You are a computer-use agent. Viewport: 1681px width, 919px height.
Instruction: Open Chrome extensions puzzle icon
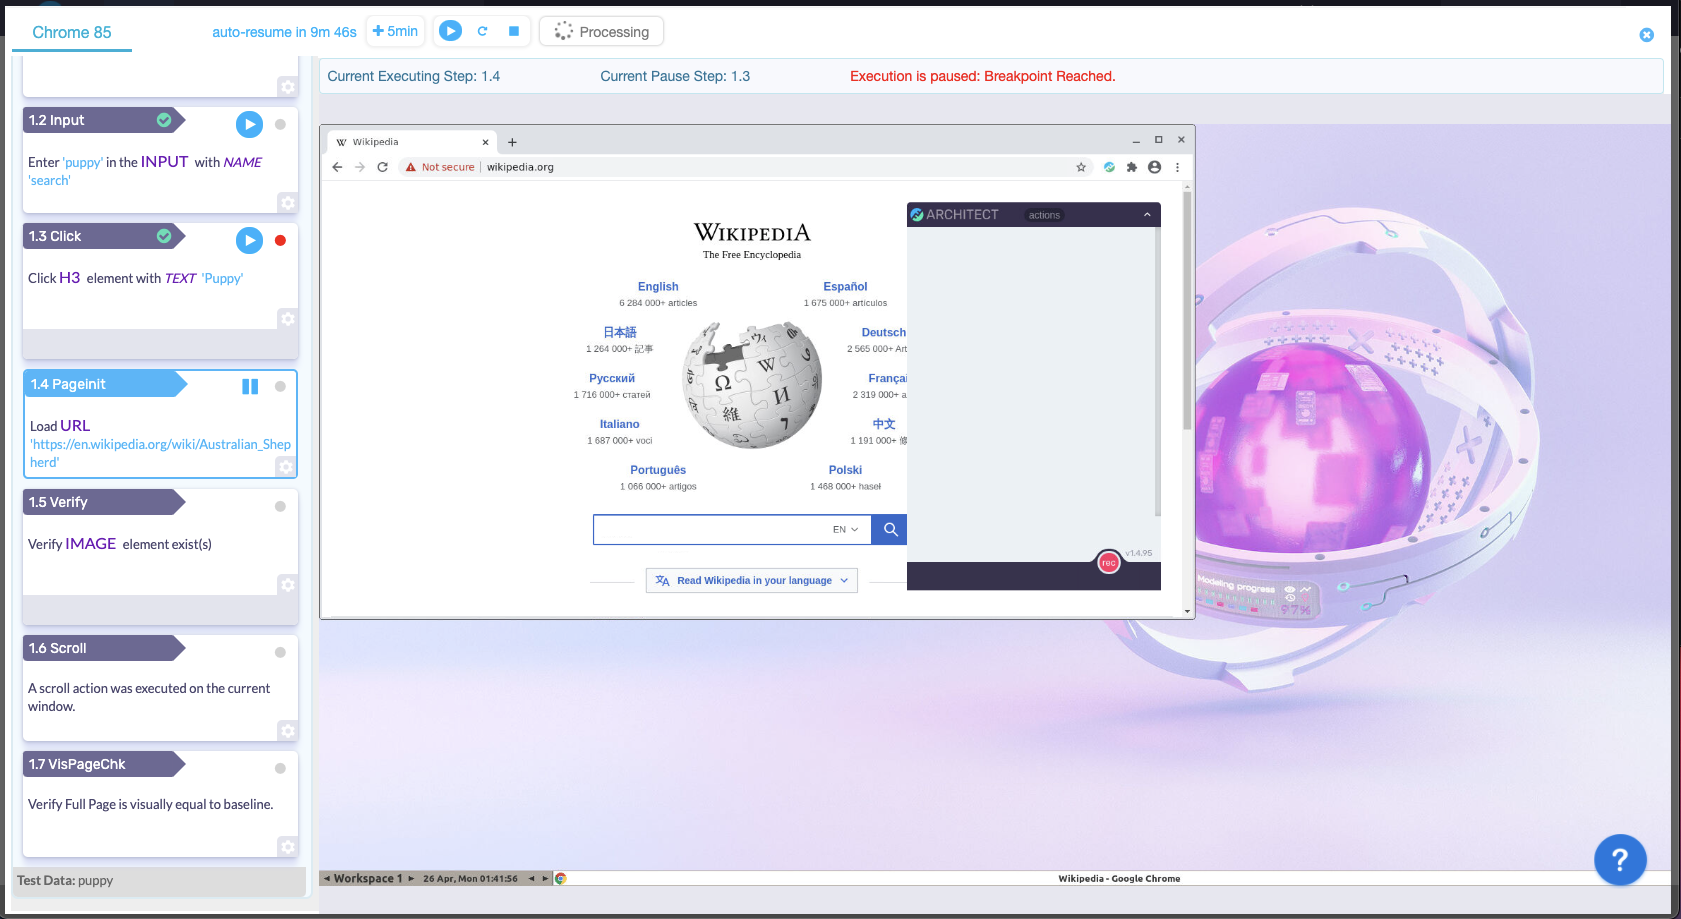click(1132, 167)
